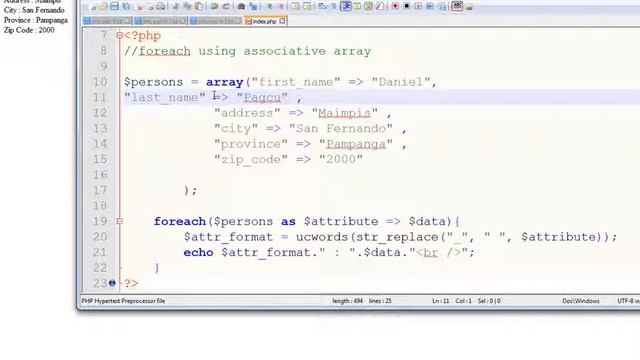Click 'Col : 1' in the status bar

point(463,301)
